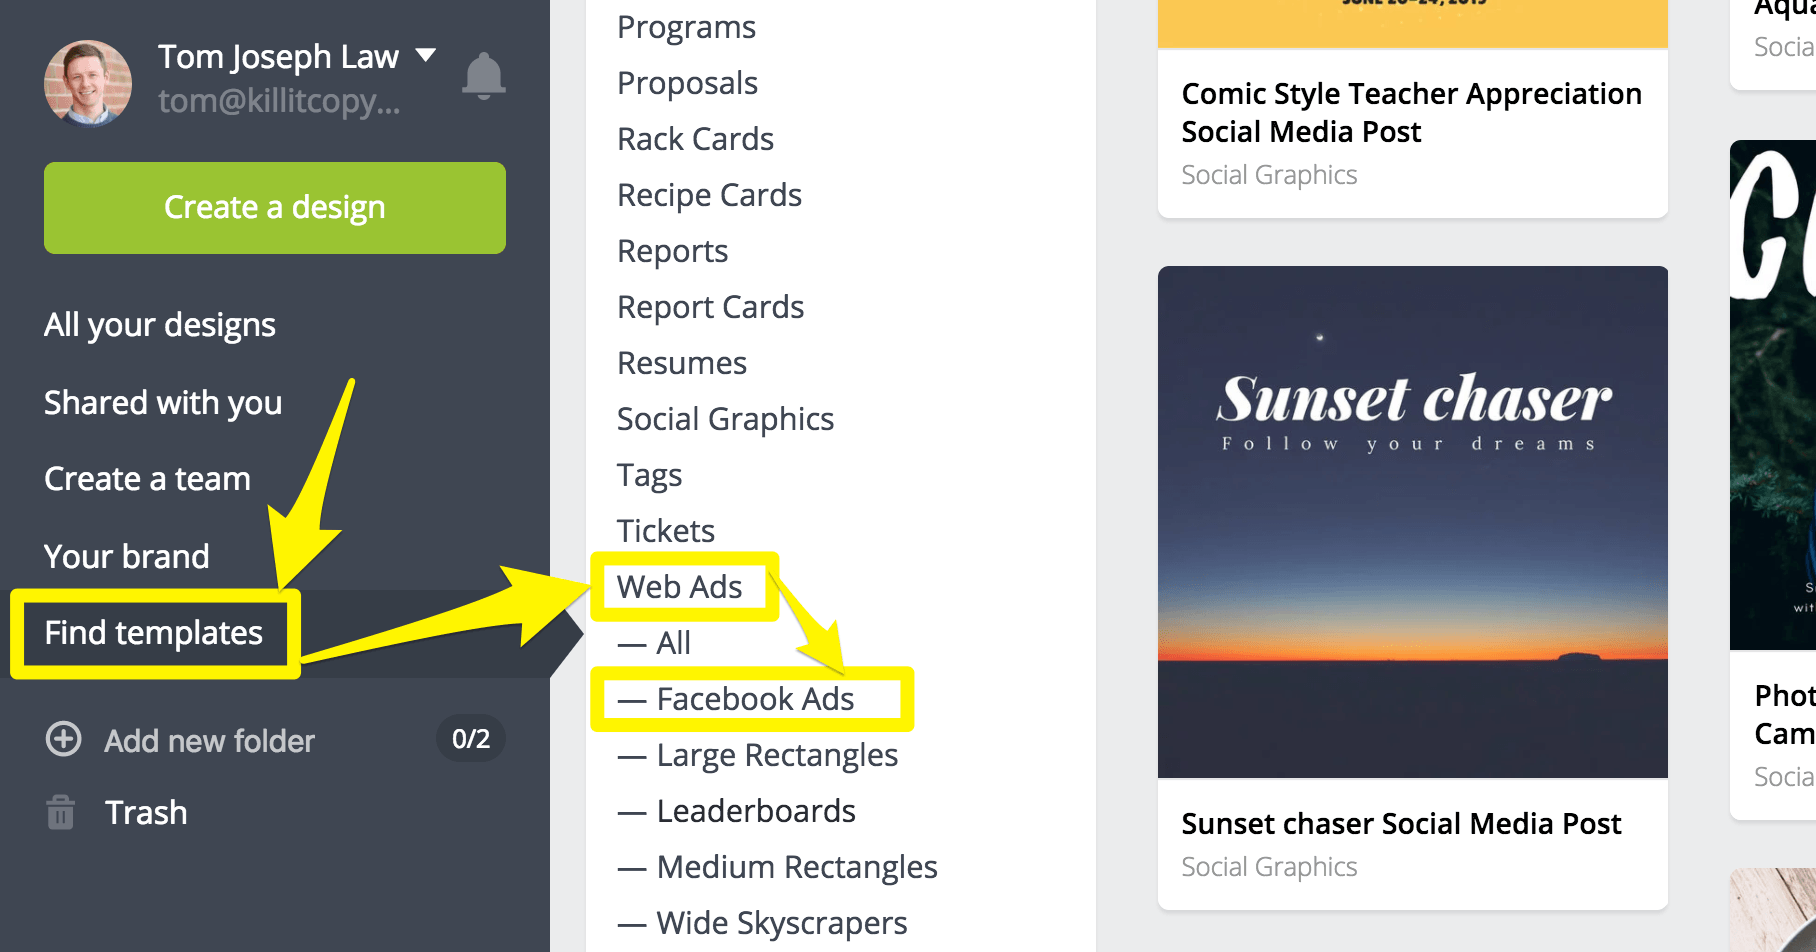1816x952 pixels.
Task: Click the notification bell icon
Action: pyautogui.click(x=484, y=76)
